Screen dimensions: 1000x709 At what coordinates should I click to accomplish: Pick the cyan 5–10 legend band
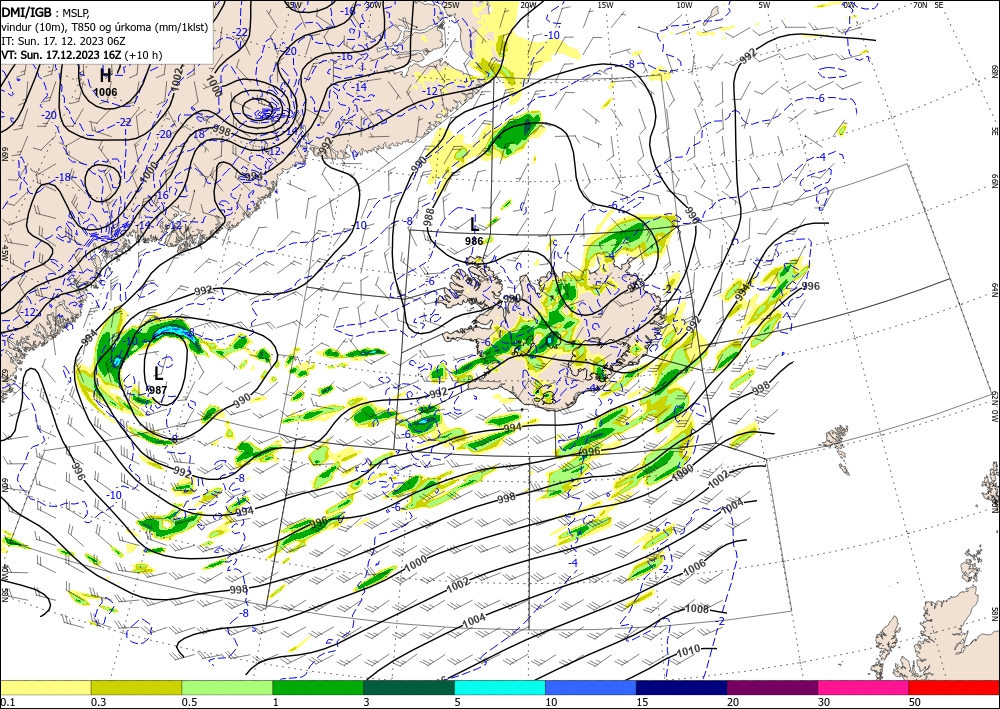point(500,687)
